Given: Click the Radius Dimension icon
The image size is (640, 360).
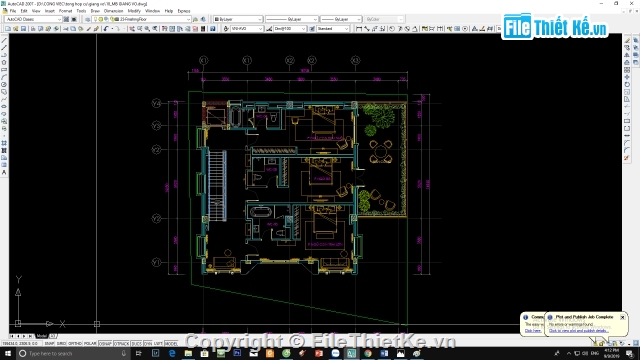Looking at the screenshot, I should [392, 29].
